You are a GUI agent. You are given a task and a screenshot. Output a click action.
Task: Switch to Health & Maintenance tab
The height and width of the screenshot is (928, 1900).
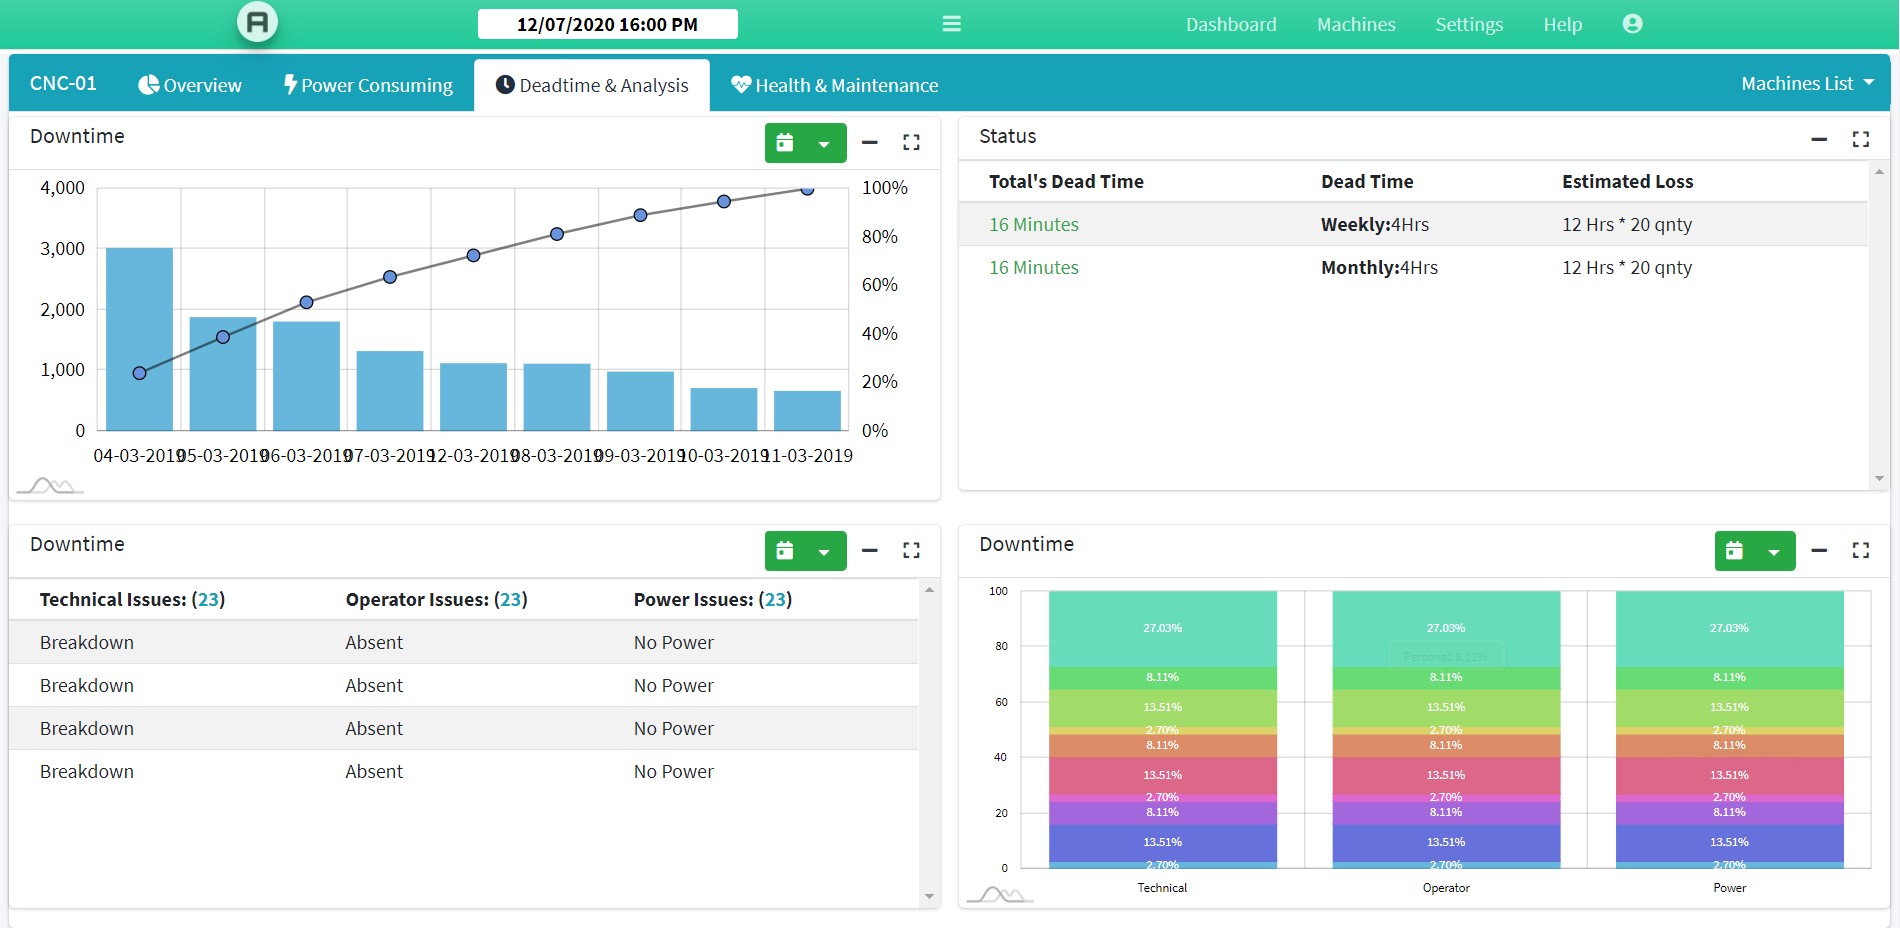[834, 85]
